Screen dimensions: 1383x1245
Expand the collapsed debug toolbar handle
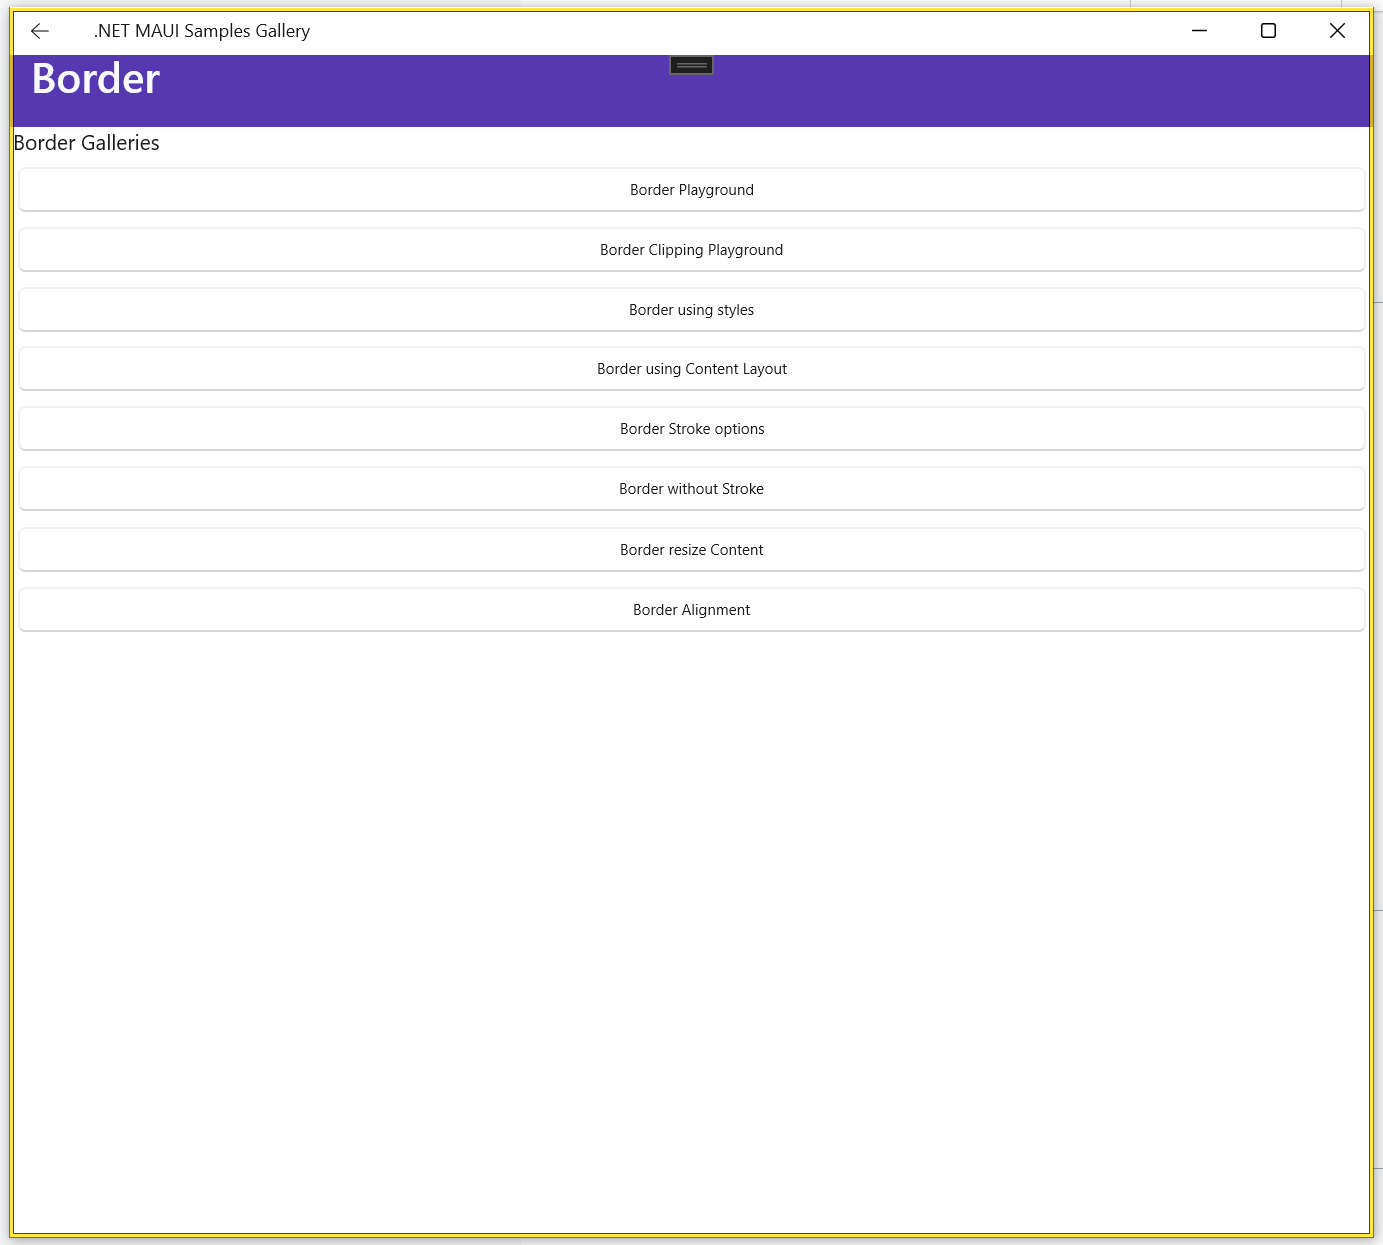tap(691, 66)
